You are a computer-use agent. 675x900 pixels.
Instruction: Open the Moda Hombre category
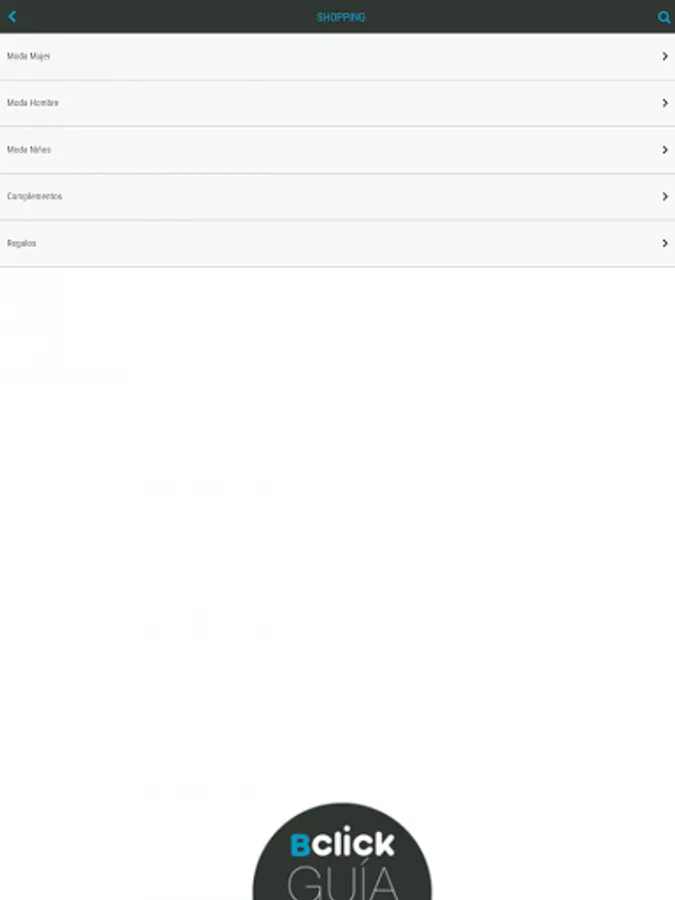tap(338, 103)
